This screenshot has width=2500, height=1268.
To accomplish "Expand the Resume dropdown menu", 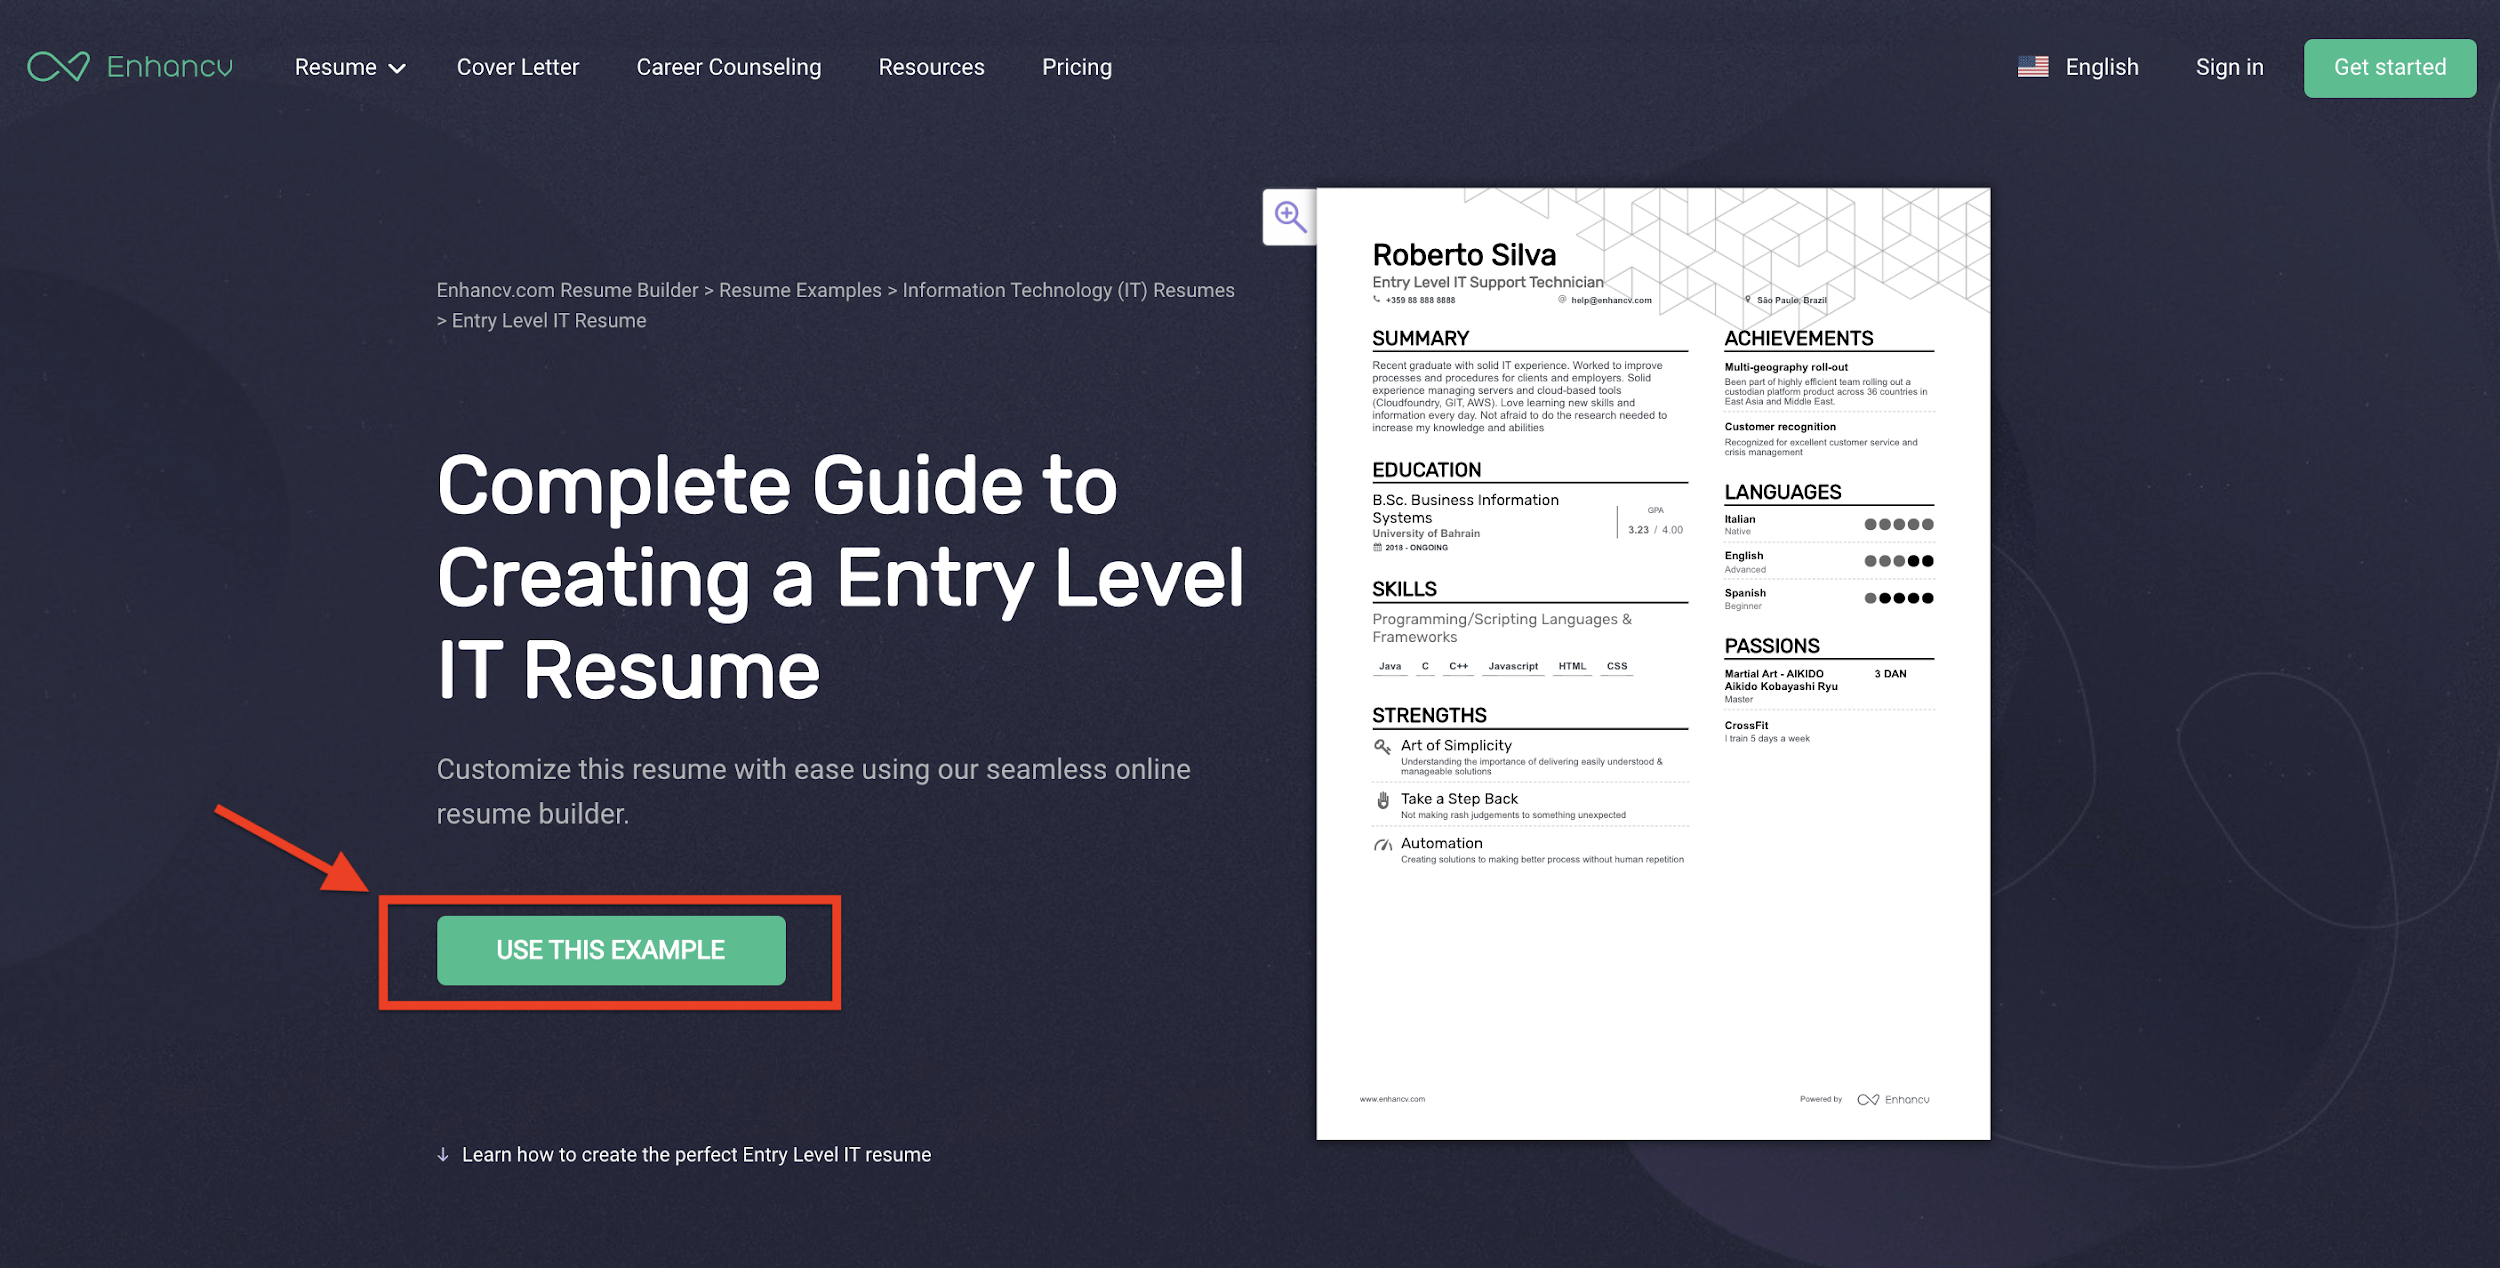I will click(x=348, y=66).
